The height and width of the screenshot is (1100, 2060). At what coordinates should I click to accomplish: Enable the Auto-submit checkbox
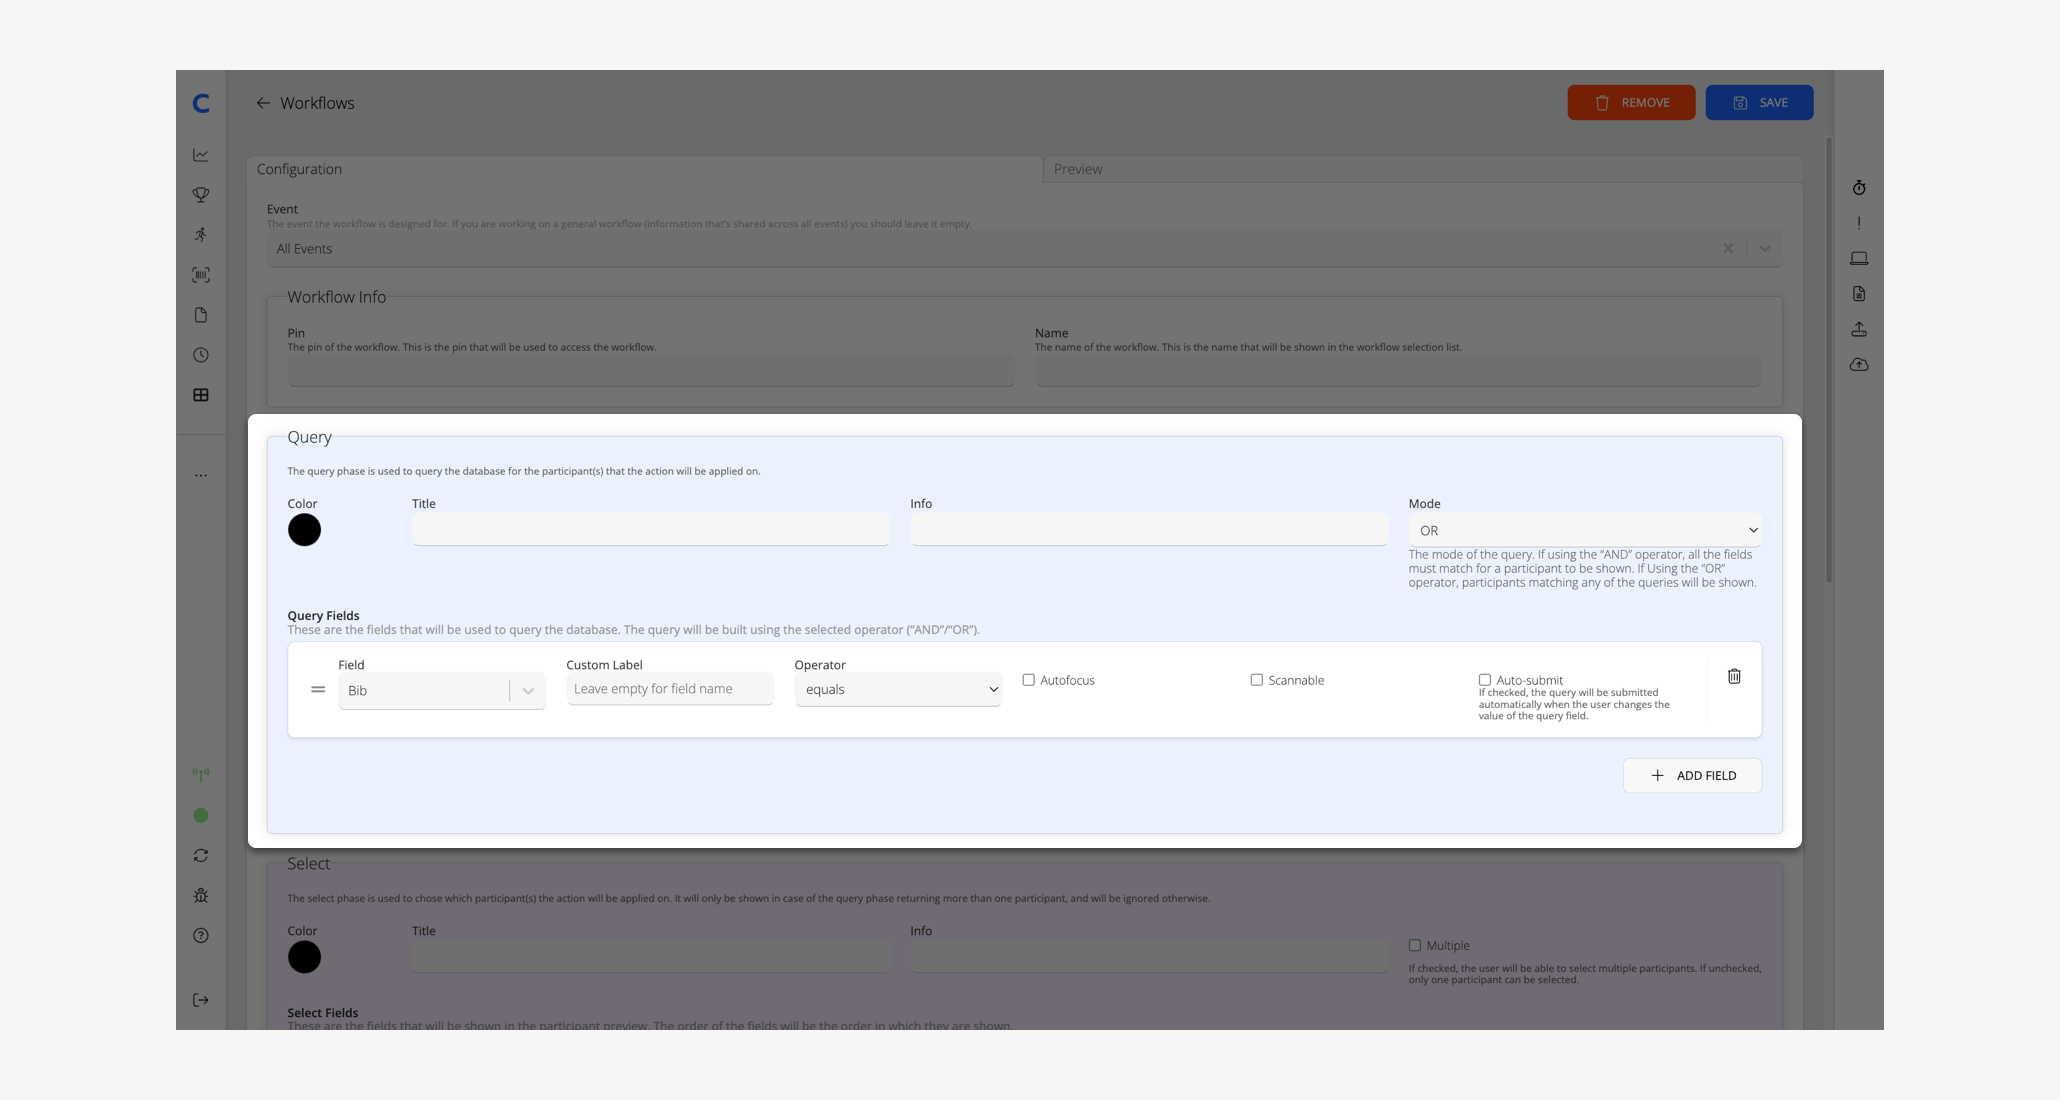[x=1484, y=680]
